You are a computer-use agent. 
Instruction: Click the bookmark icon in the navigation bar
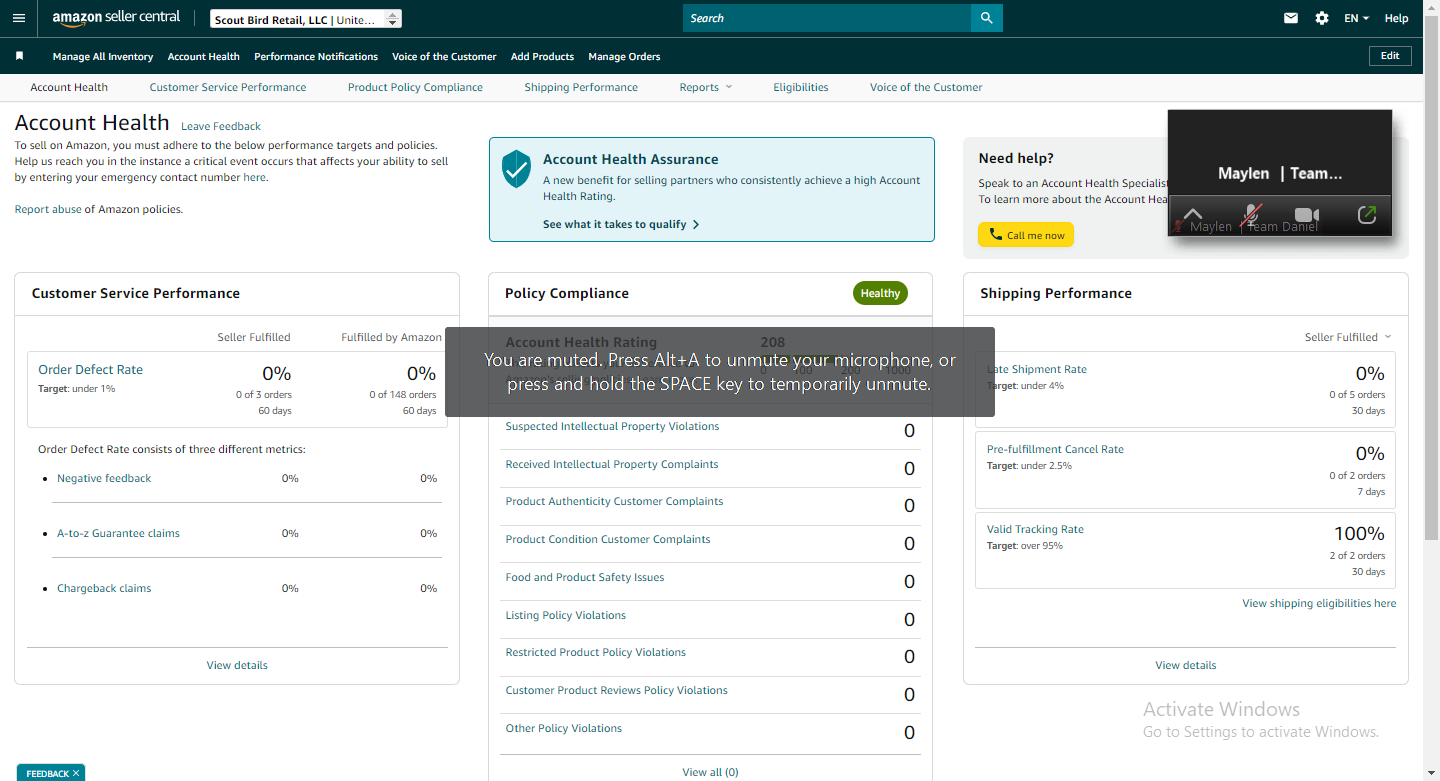(20, 56)
